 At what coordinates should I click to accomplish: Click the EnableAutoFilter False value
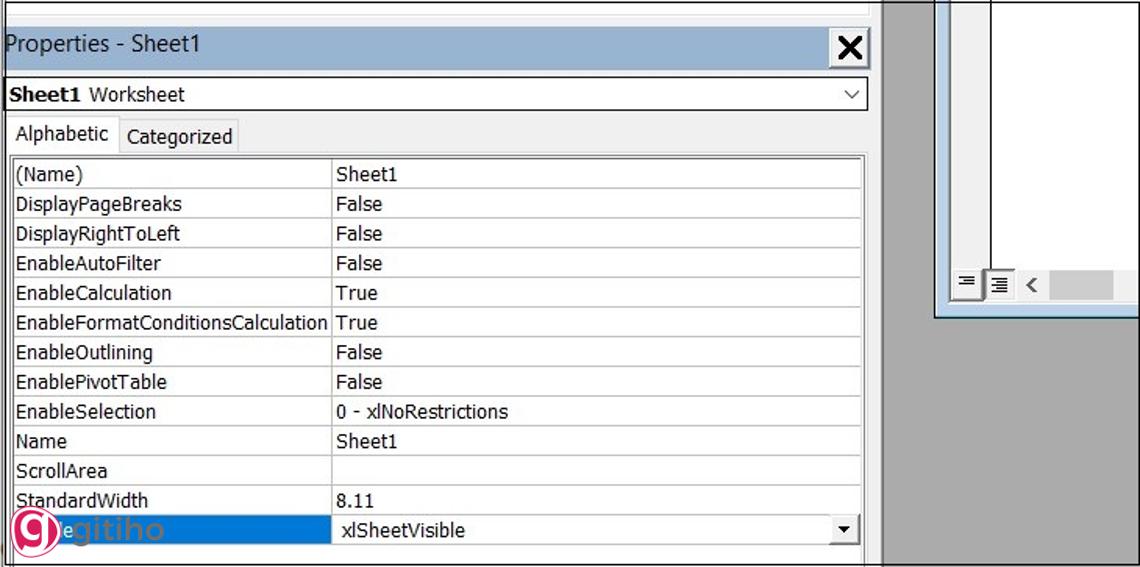pos(595,263)
